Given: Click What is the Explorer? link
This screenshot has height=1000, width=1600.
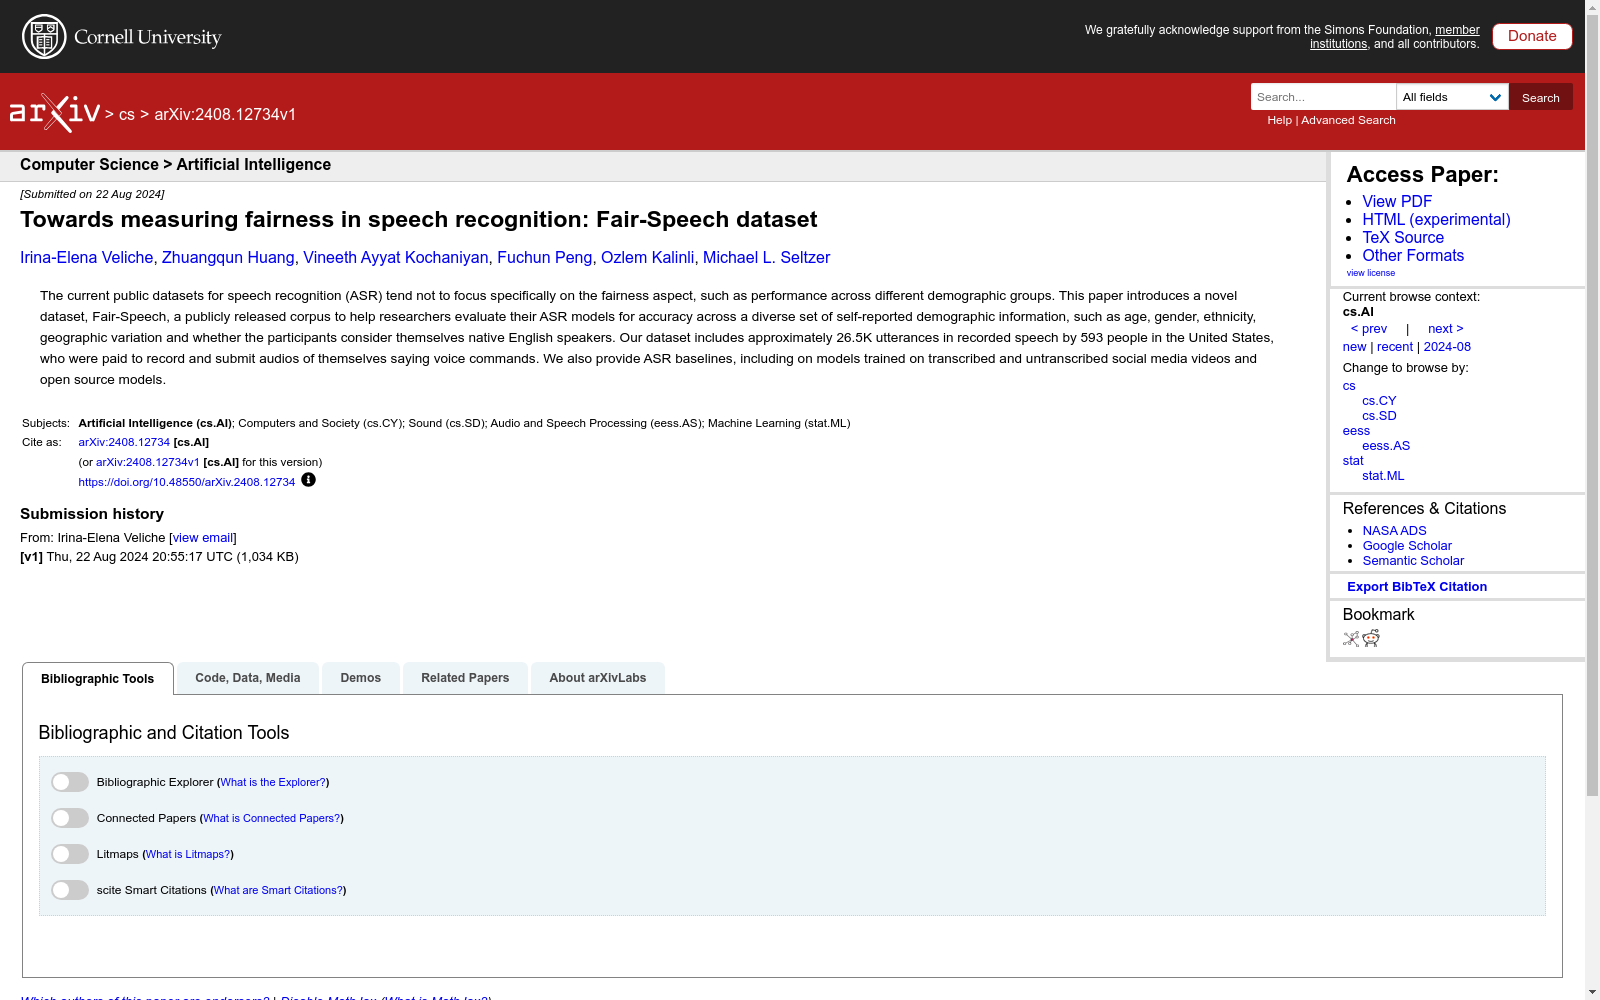Looking at the screenshot, I should (x=273, y=782).
